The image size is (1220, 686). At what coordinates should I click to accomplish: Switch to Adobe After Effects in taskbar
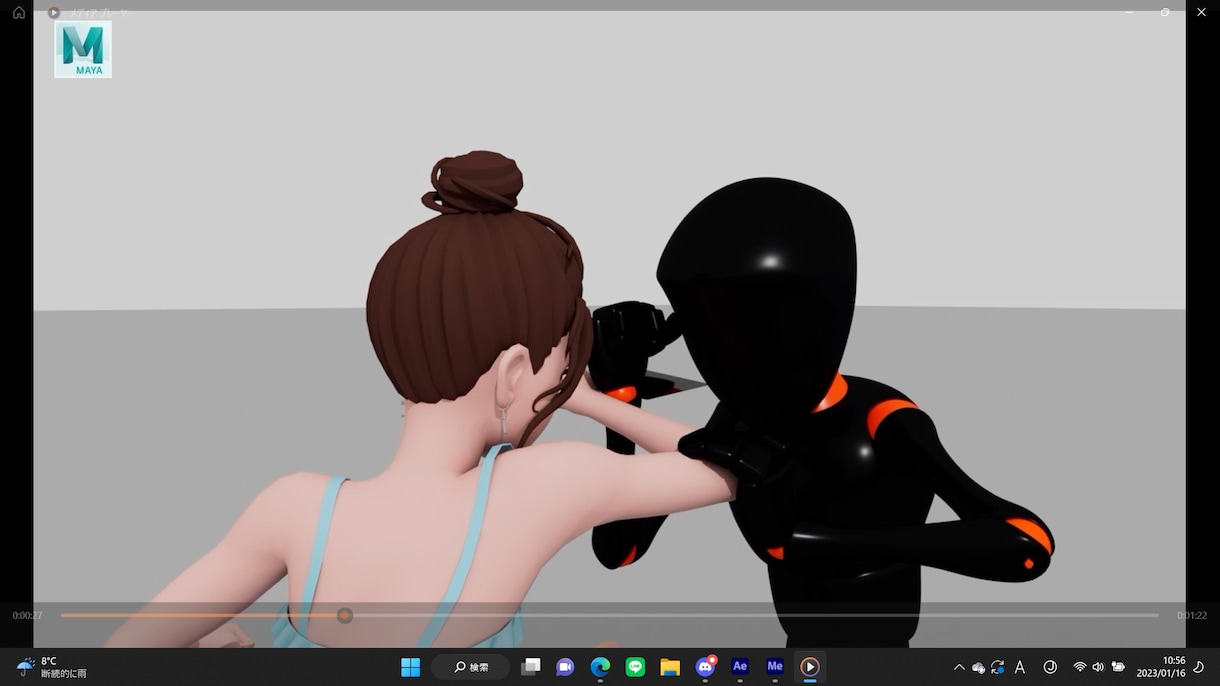(x=740, y=667)
